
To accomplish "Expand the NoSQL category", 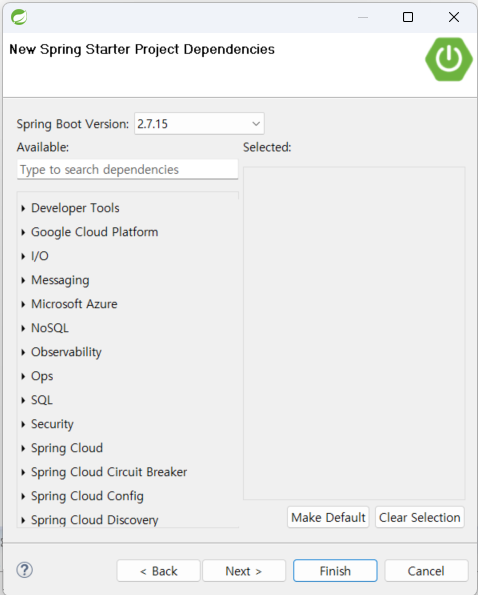I will point(23,328).
